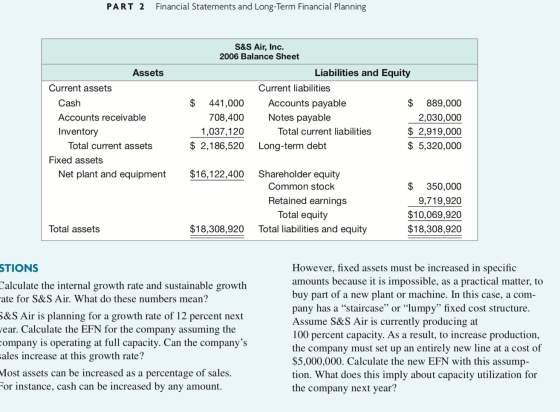
Task: Click Notes payable value 2,030,000
Action: (440, 117)
